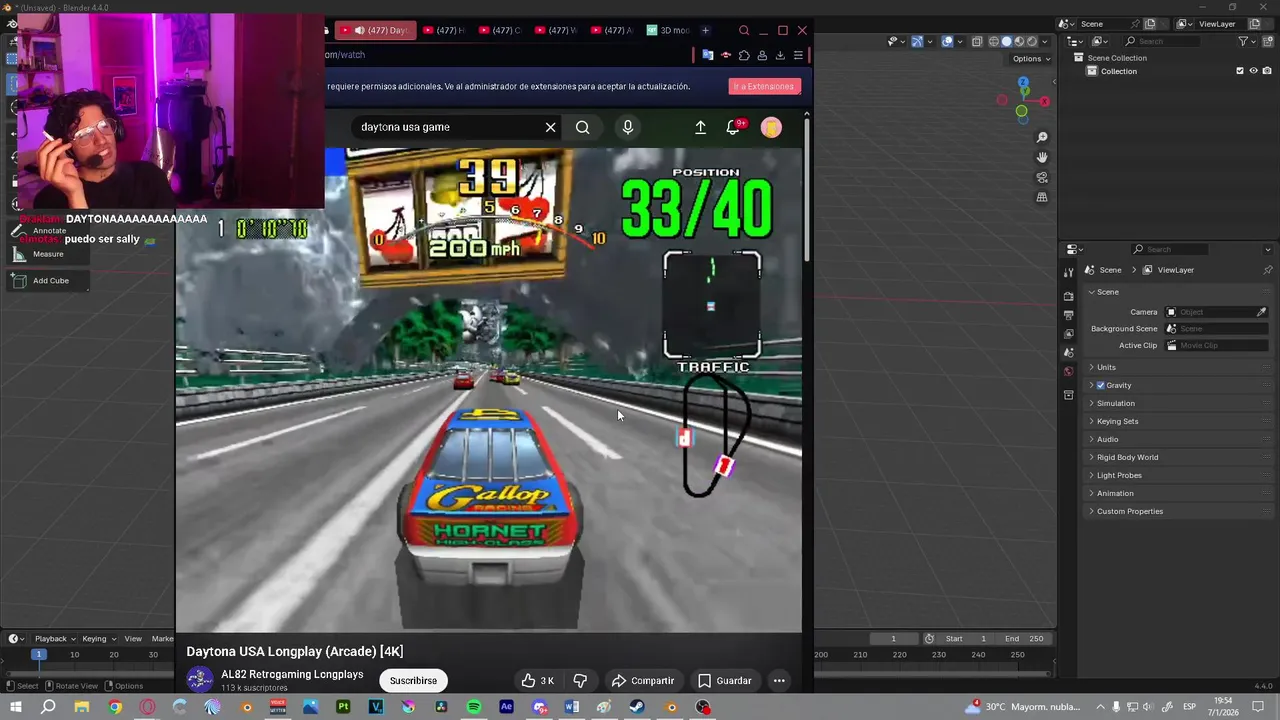This screenshot has width=1280, height=720.
Task: Open the timeline Playback menu
Action: [55, 639]
